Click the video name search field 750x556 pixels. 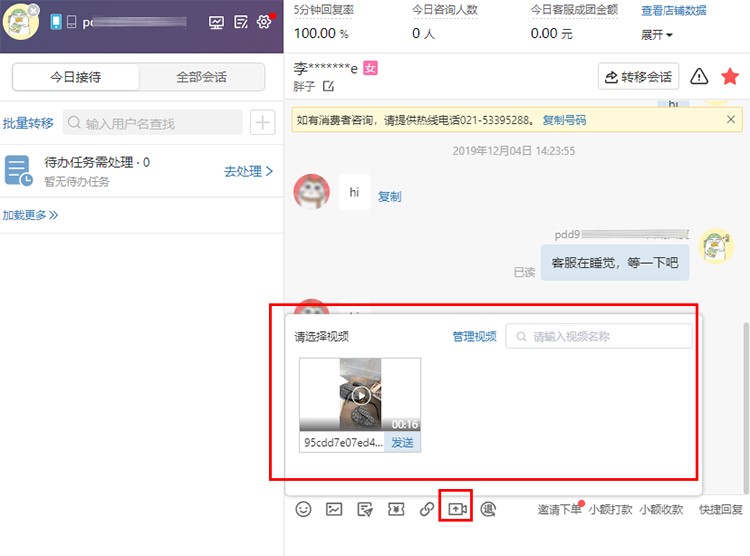599,336
